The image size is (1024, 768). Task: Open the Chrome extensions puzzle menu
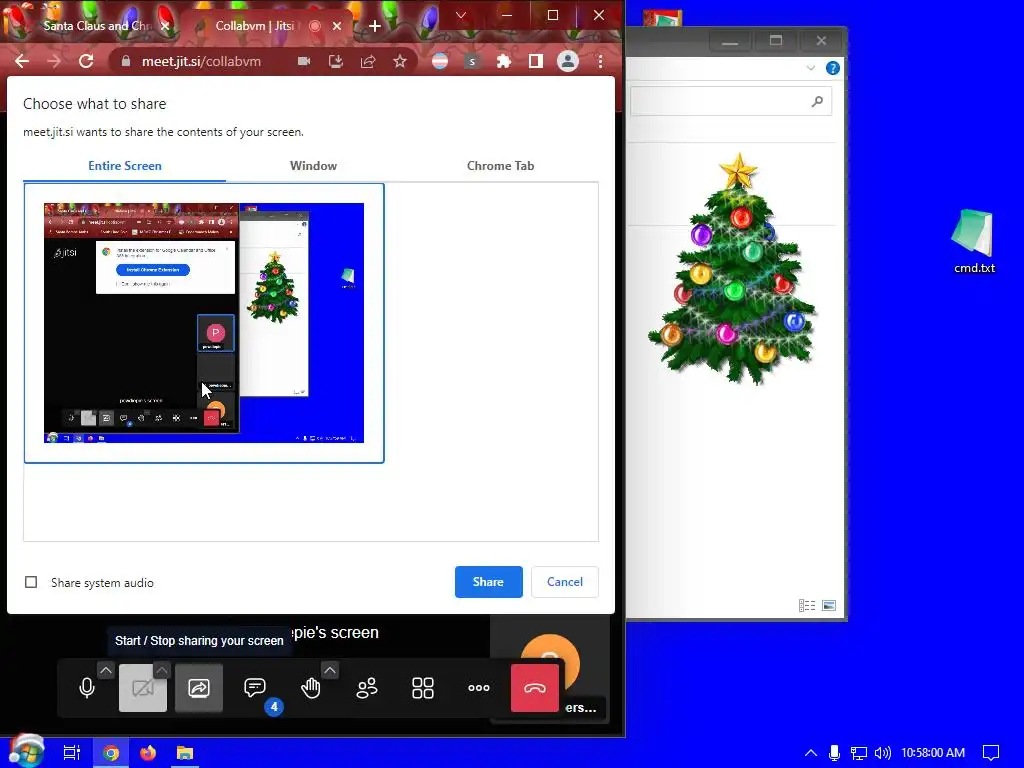point(504,61)
